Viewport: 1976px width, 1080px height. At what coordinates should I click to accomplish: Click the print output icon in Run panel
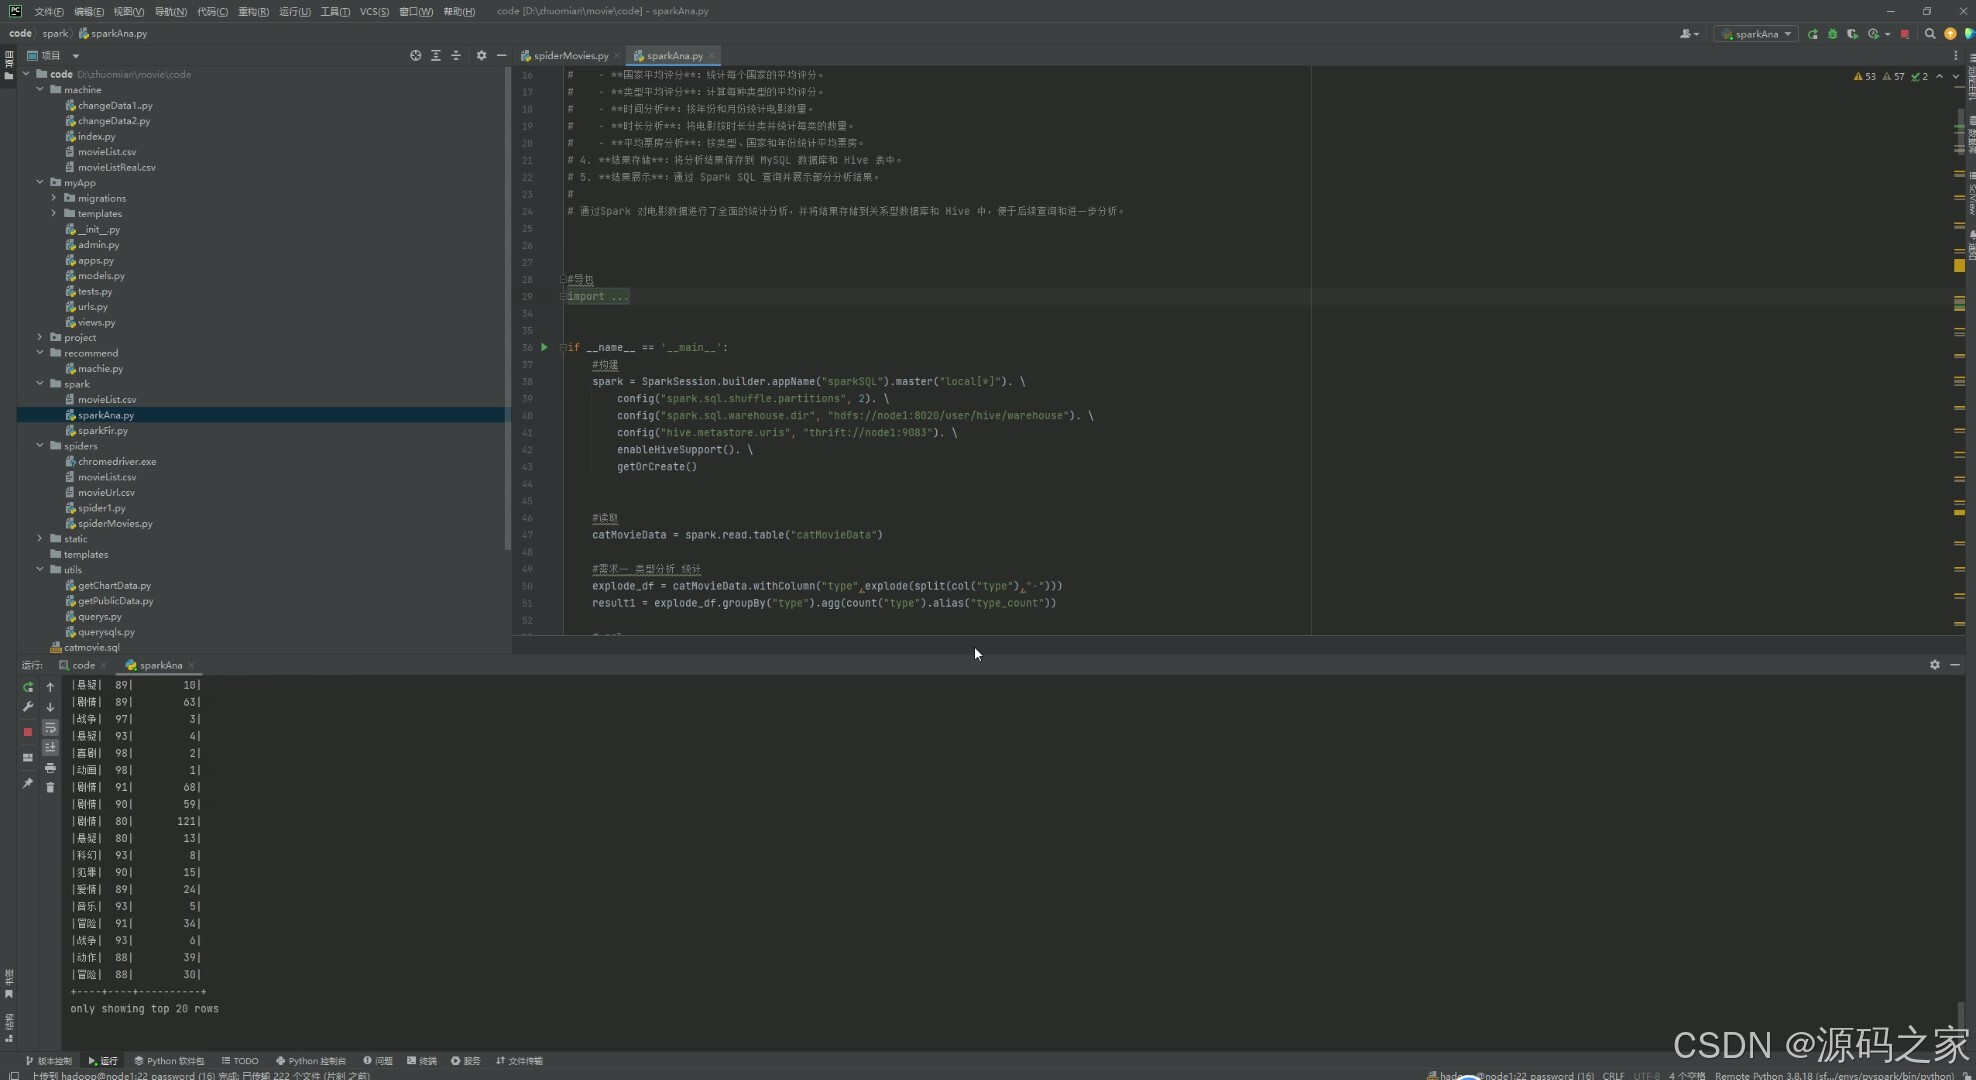(50, 768)
